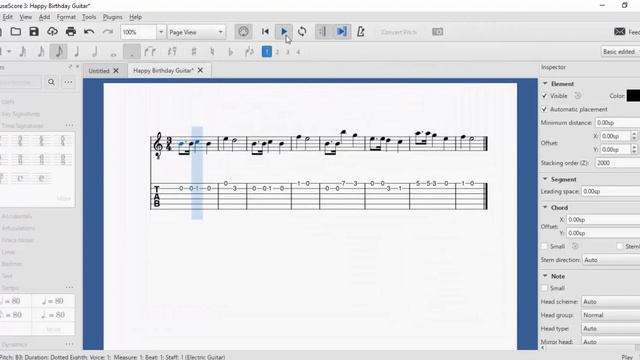Click the Stacking order field

(618, 163)
